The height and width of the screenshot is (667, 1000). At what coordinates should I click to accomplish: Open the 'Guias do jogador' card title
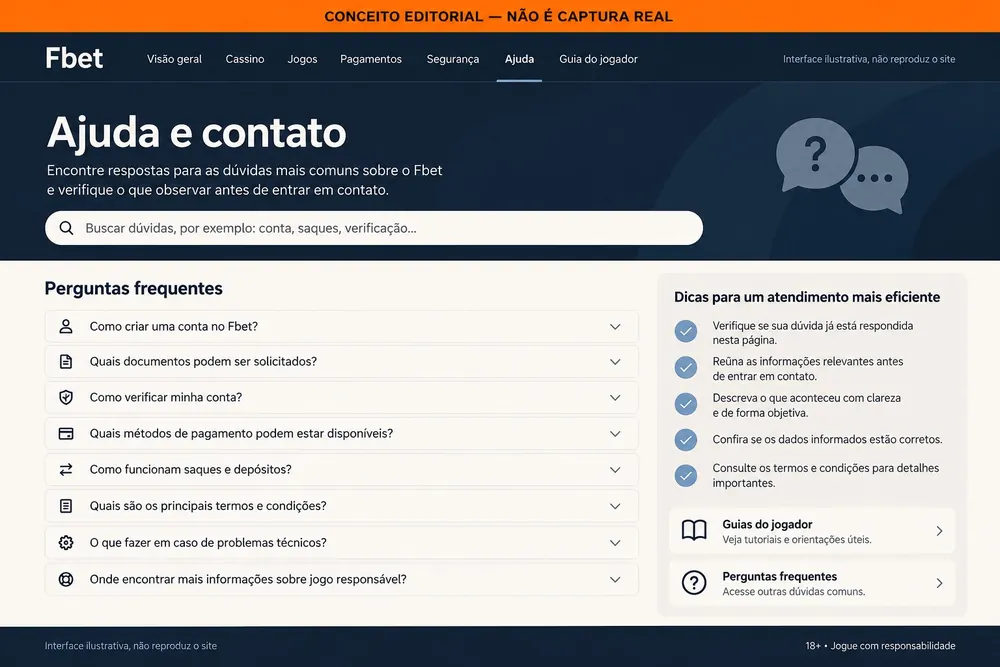pyautogui.click(x=767, y=524)
